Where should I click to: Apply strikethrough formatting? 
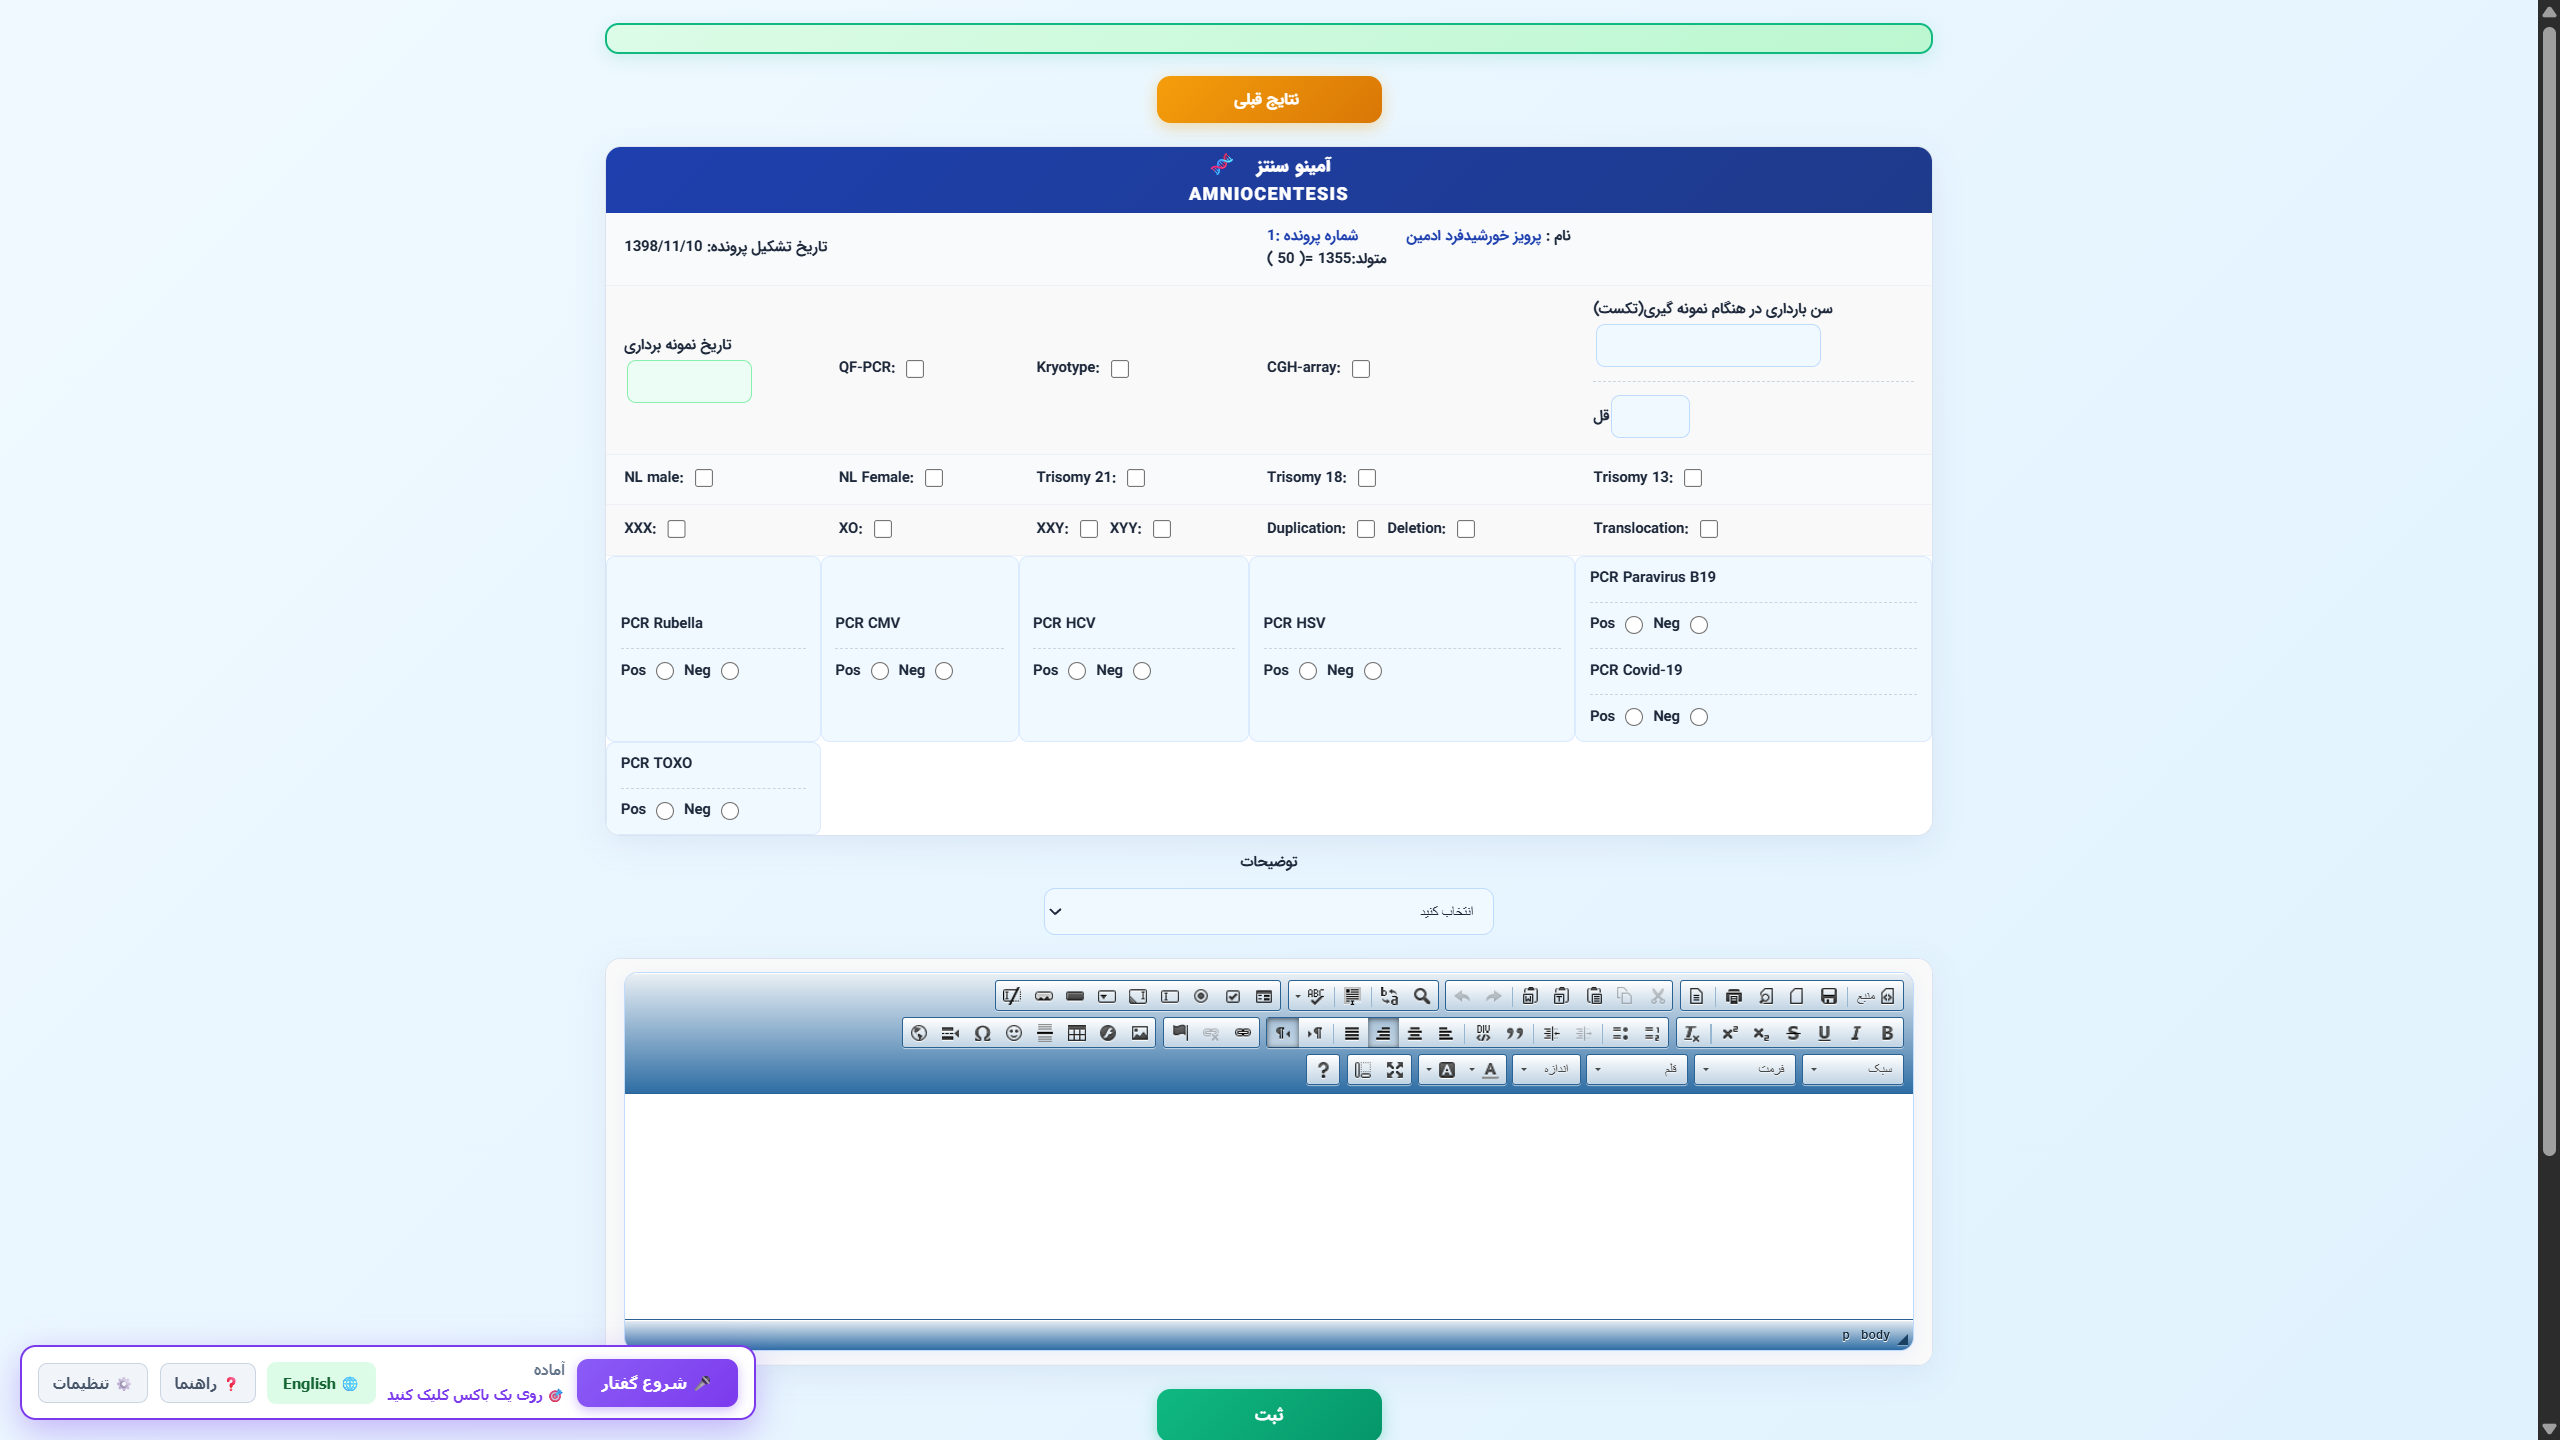pyautogui.click(x=1793, y=1033)
